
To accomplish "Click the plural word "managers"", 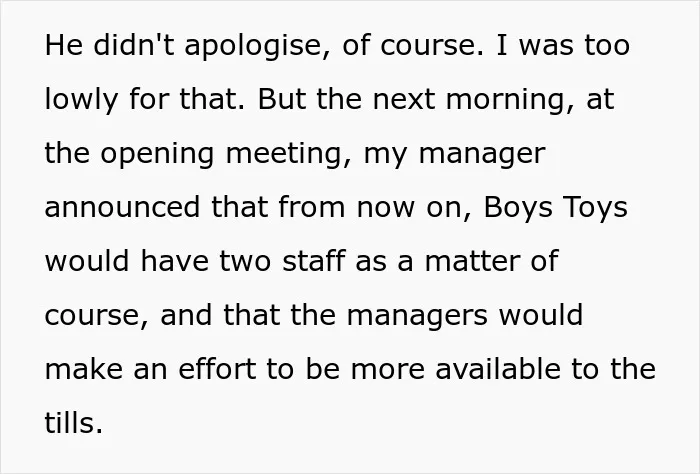I will pyautogui.click(x=417, y=316).
